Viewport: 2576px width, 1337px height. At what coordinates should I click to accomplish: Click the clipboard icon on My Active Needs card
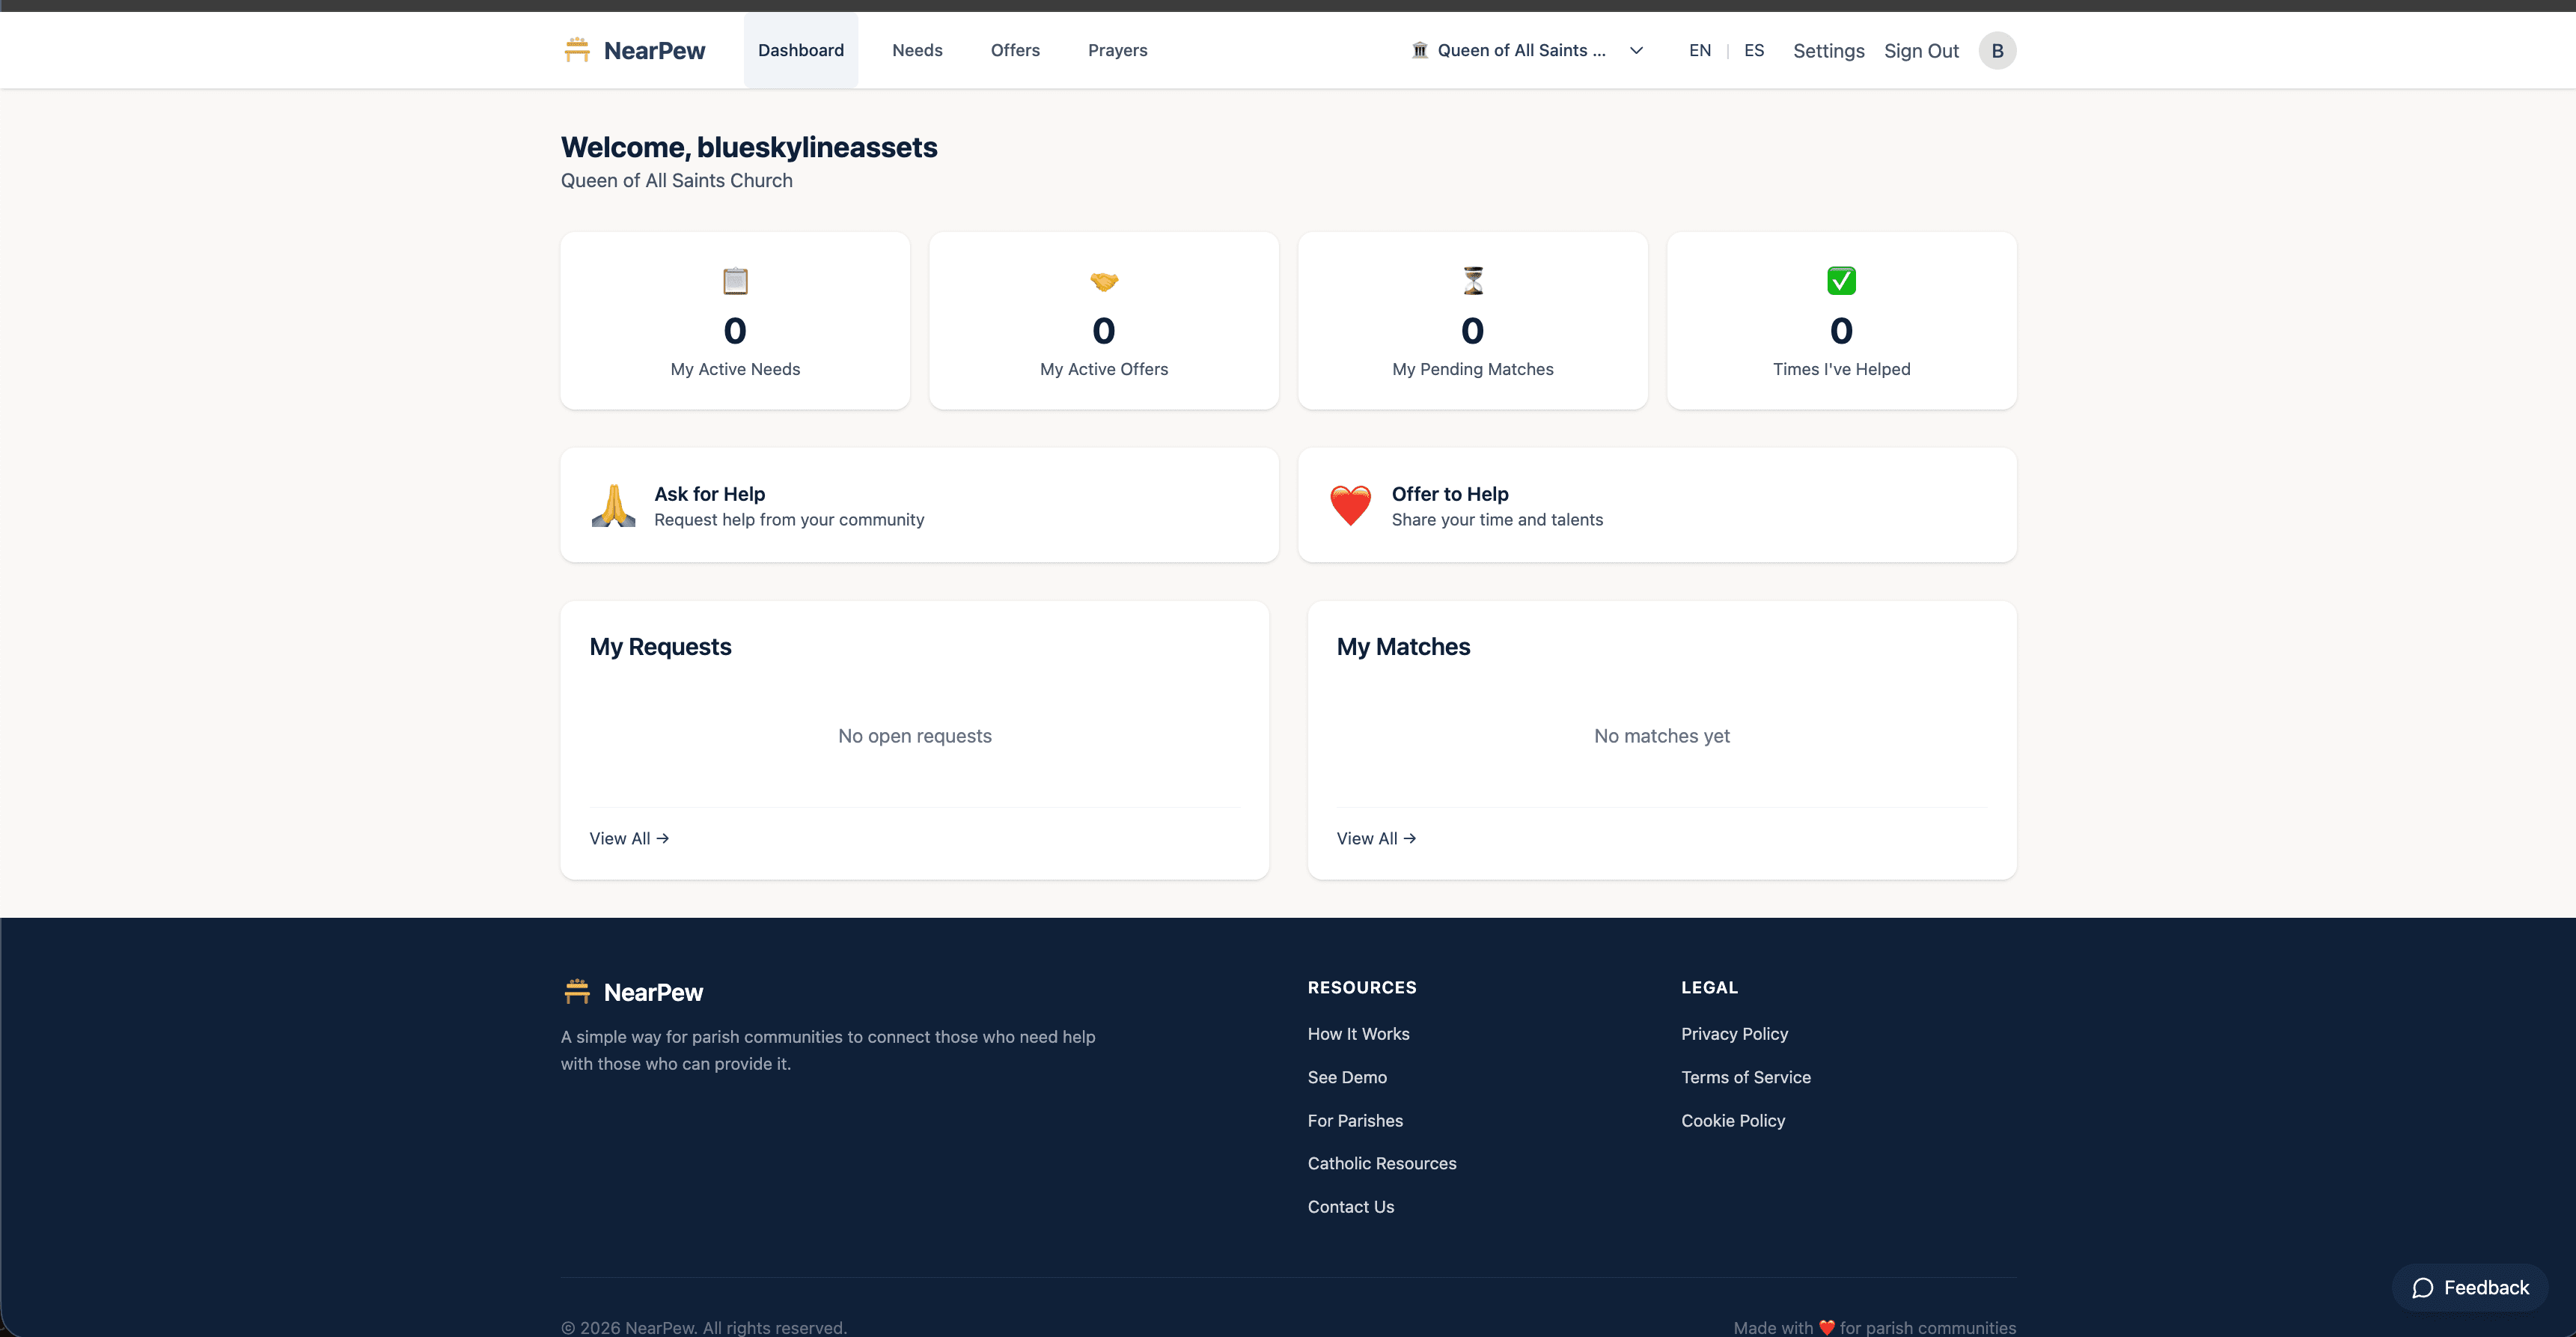734,281
